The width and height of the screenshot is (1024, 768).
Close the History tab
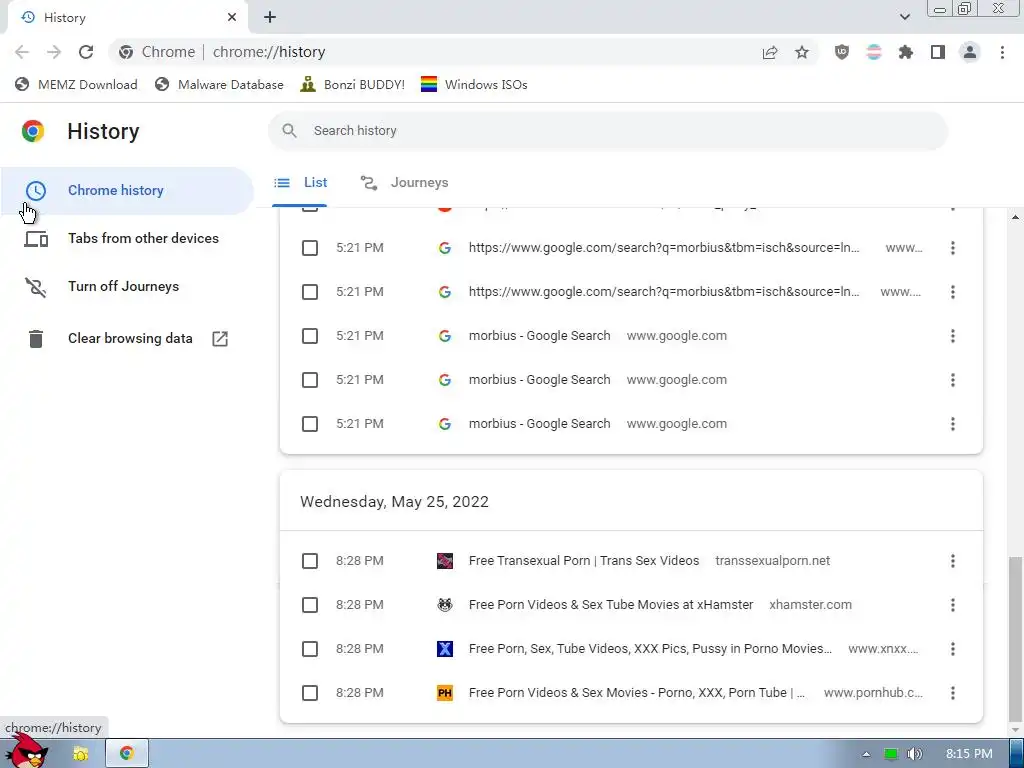coord(232,18)
